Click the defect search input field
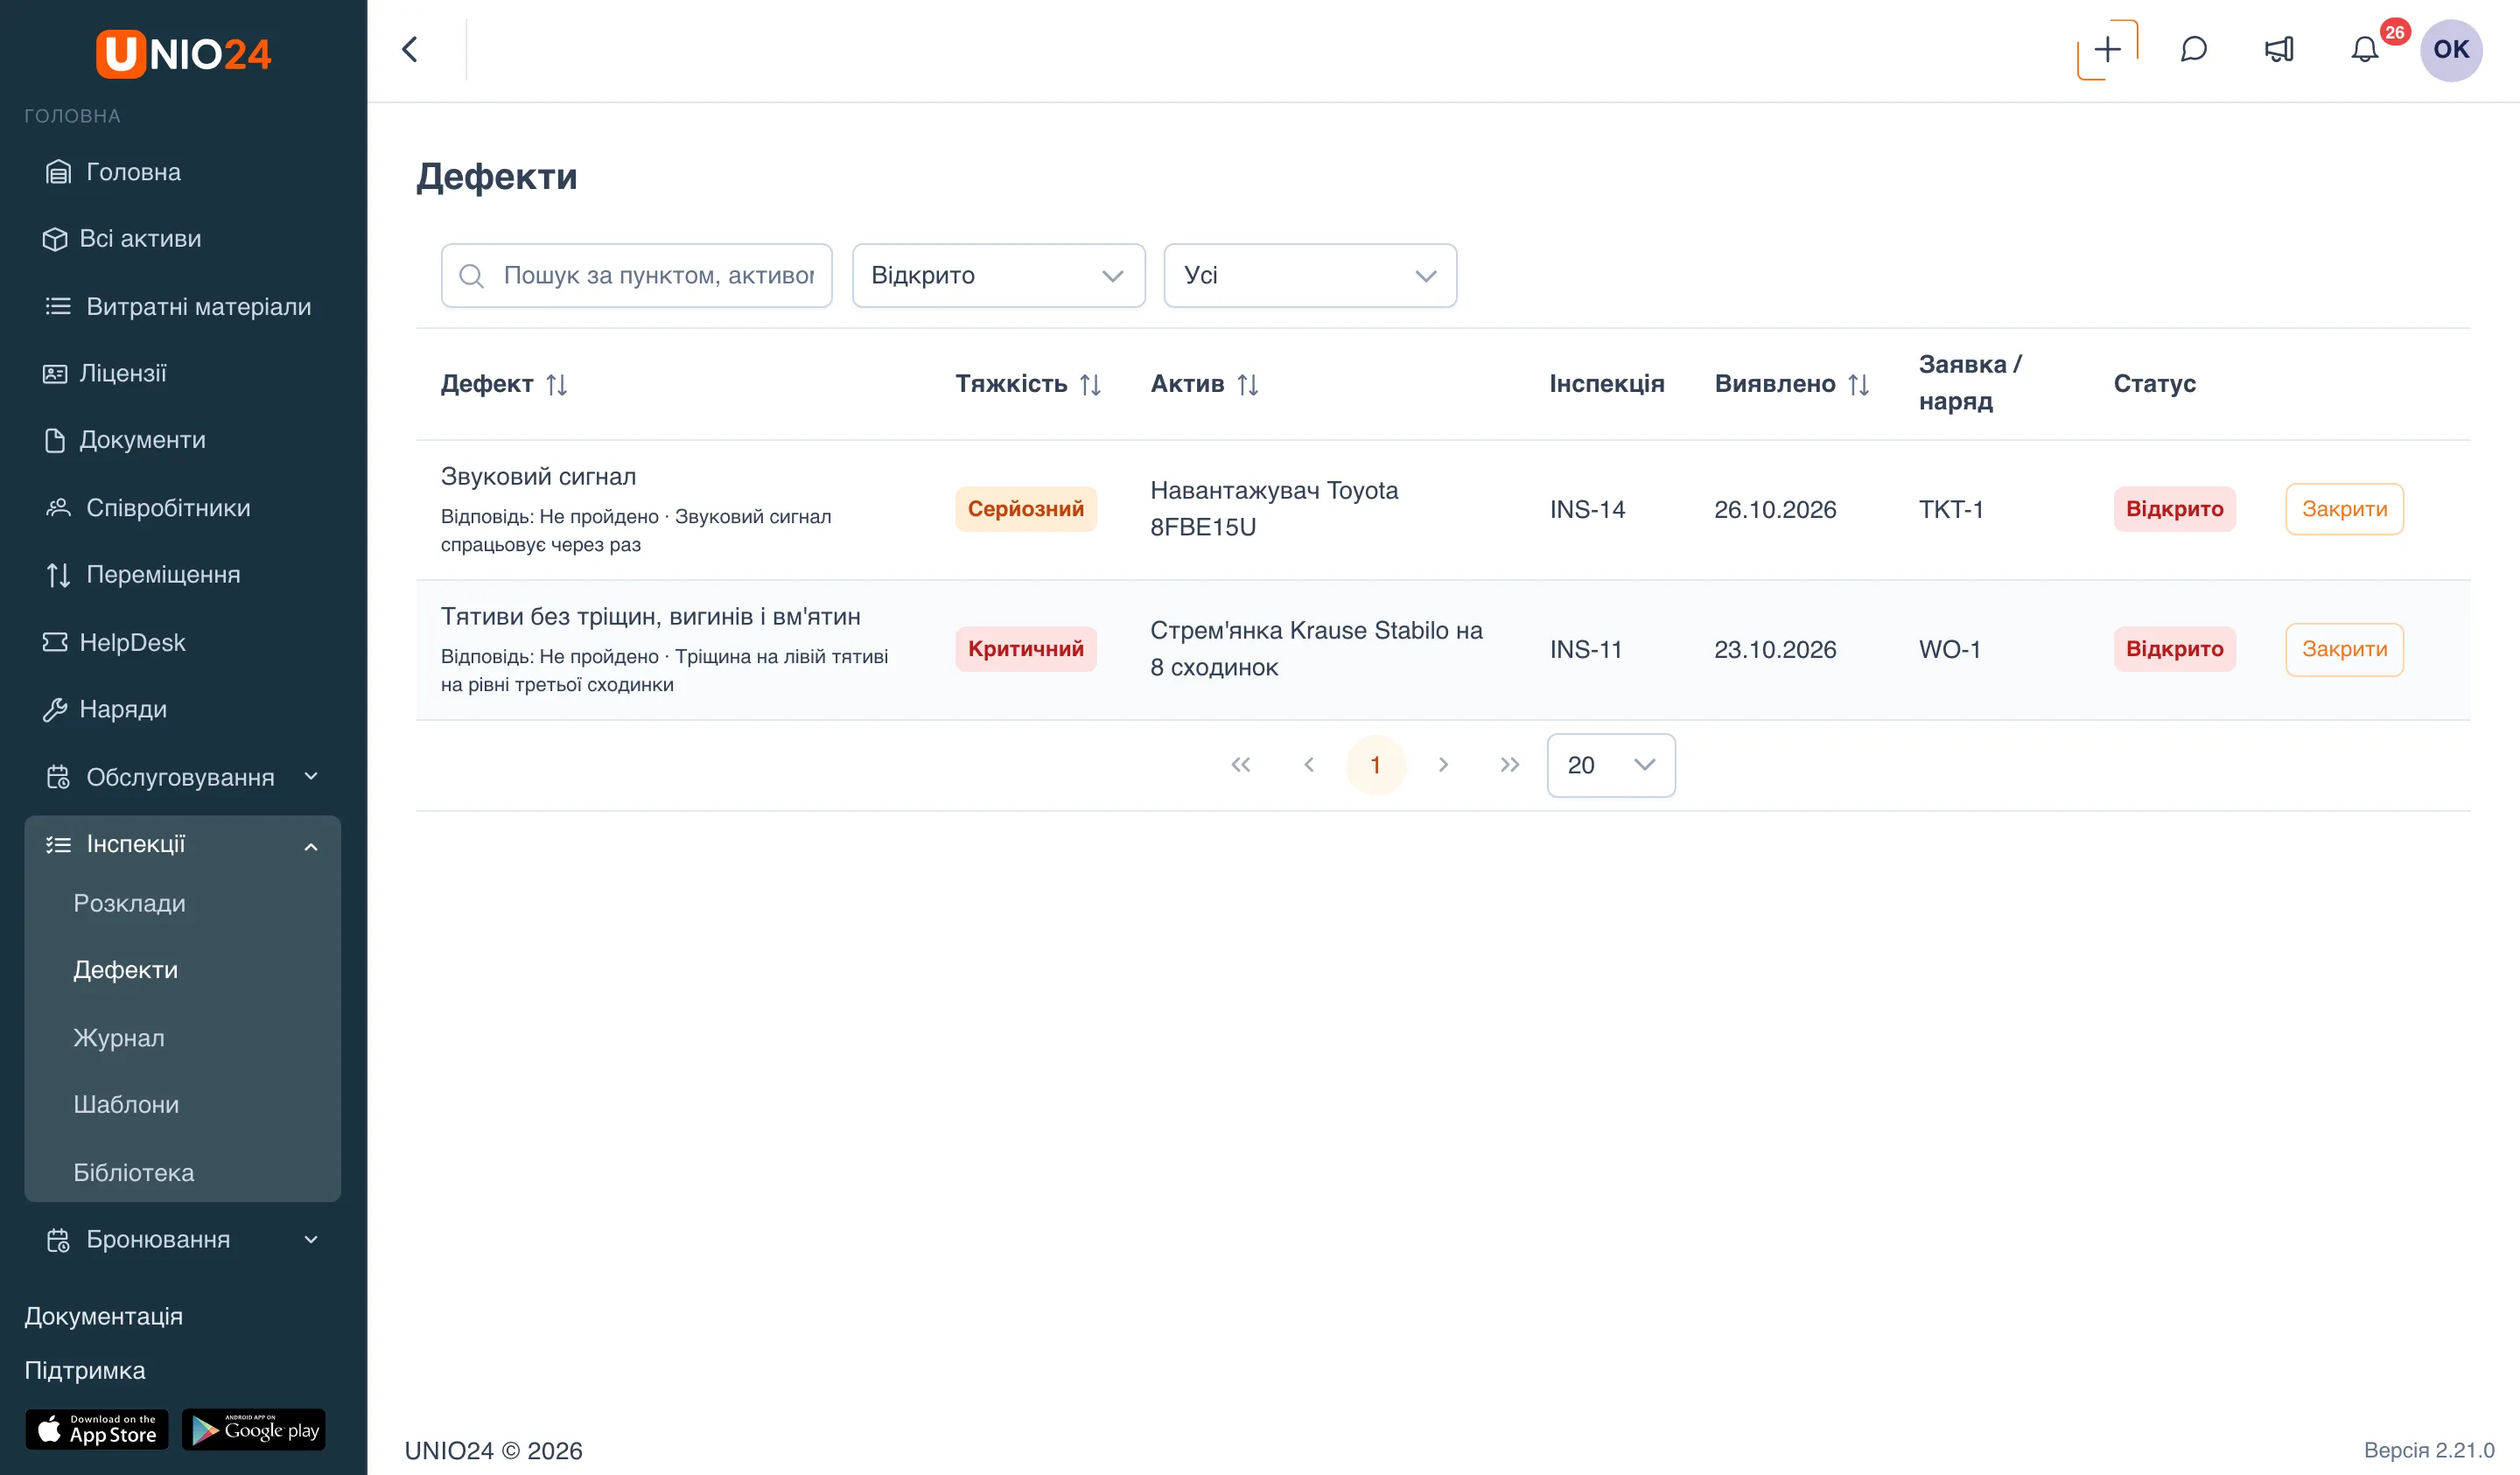 tap(636, 275)
